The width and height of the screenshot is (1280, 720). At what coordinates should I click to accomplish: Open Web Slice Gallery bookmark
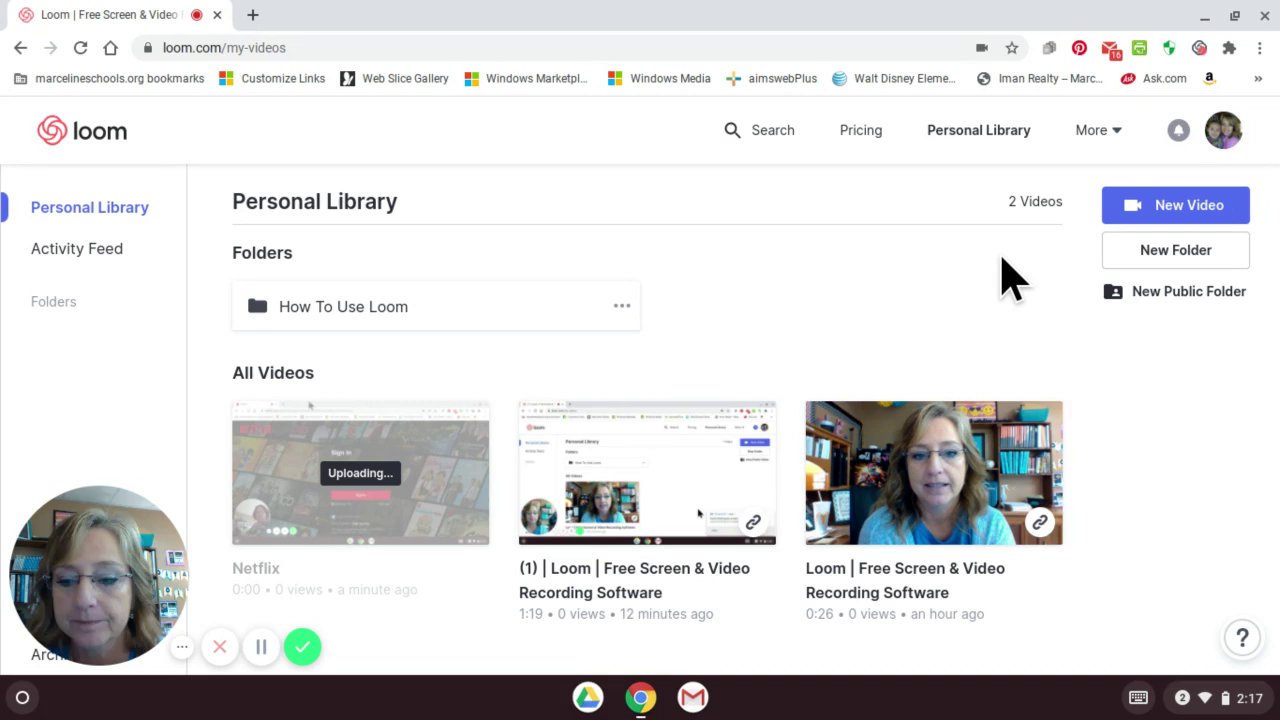click(395, 78)
